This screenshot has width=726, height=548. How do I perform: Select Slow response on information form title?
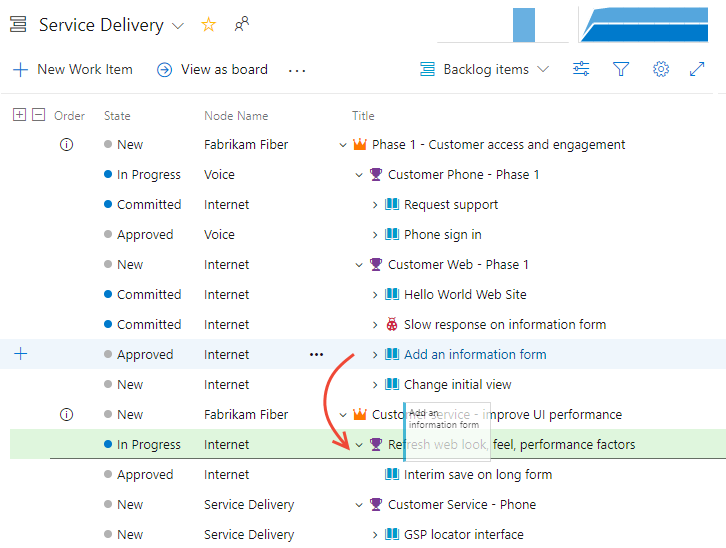[505, 325]
